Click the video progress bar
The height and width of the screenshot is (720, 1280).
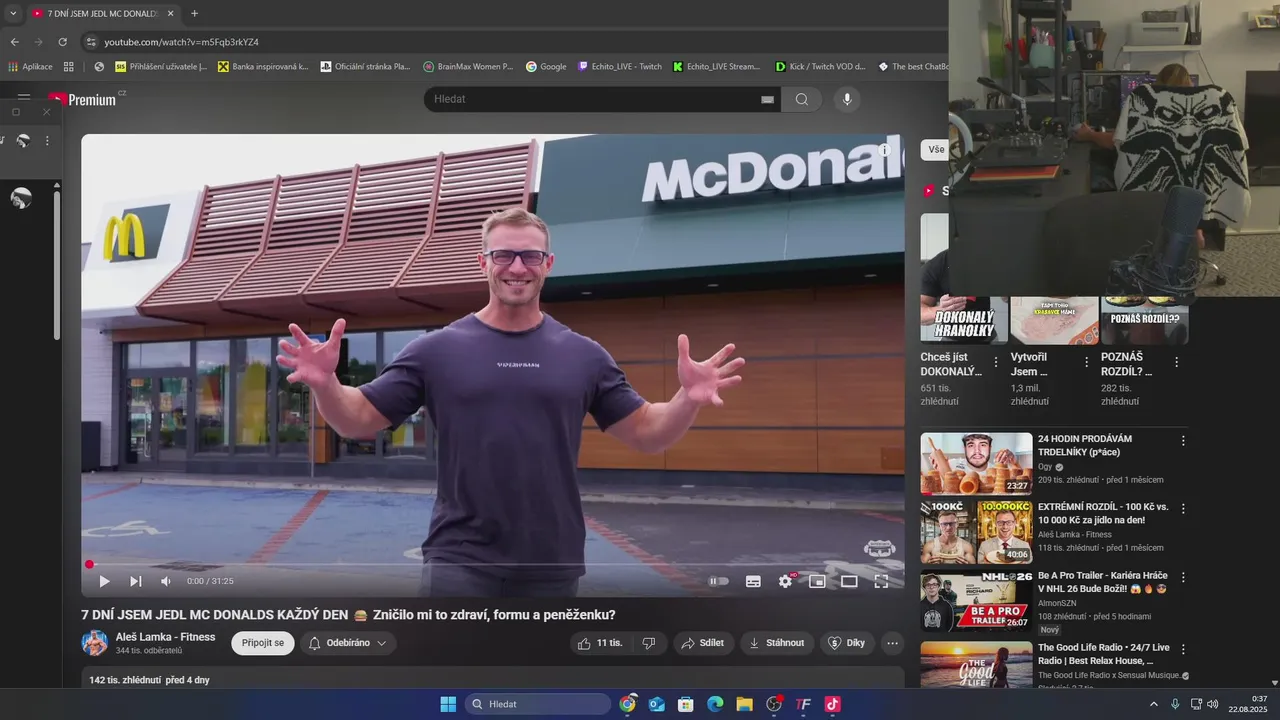pos(493,565)
